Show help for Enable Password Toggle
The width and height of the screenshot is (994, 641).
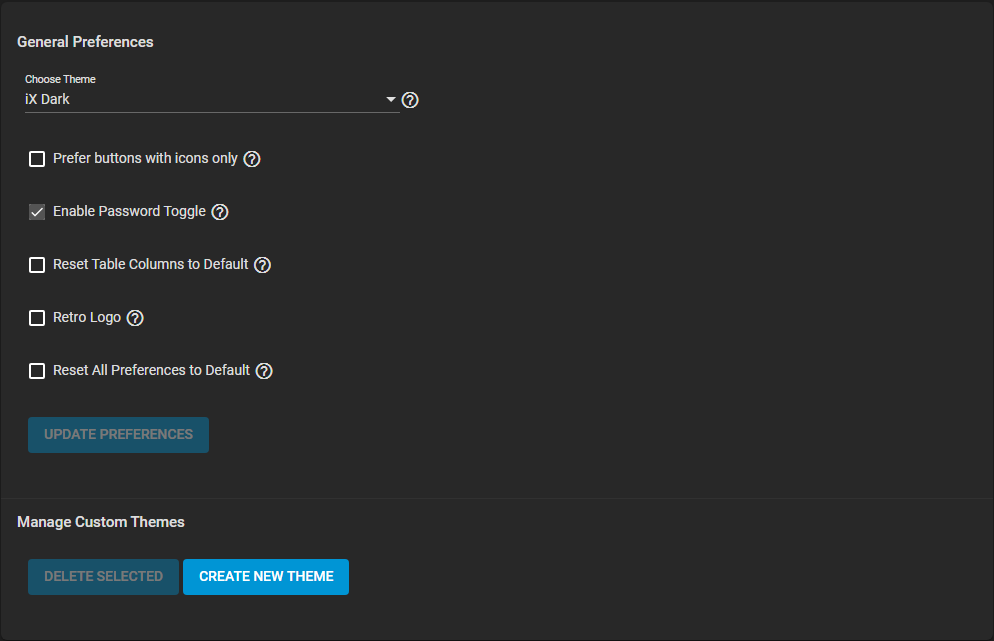(220, 212)
